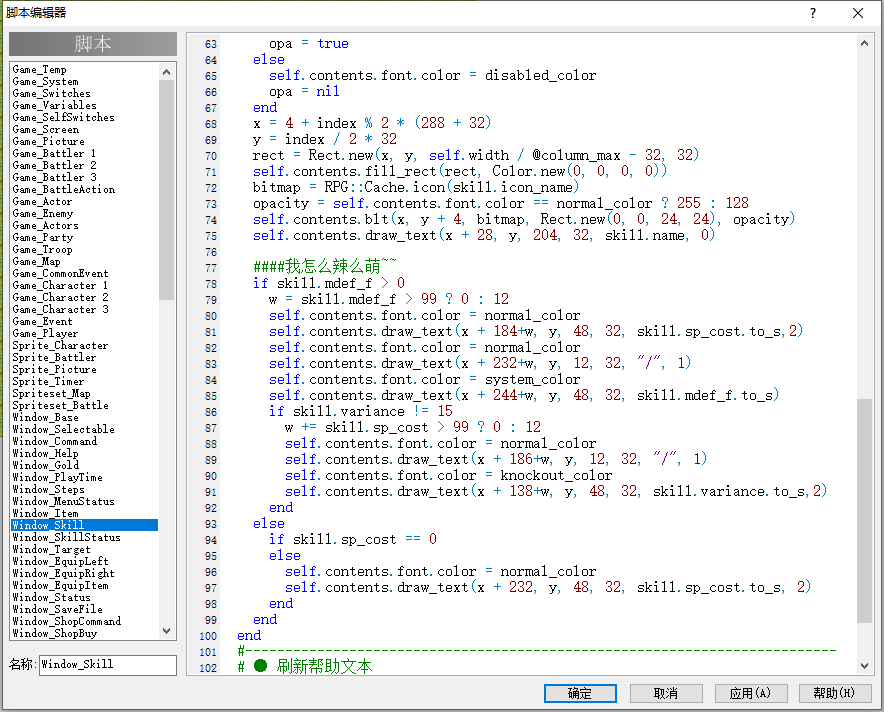Click the 取消 button

[x=666, y=693]
